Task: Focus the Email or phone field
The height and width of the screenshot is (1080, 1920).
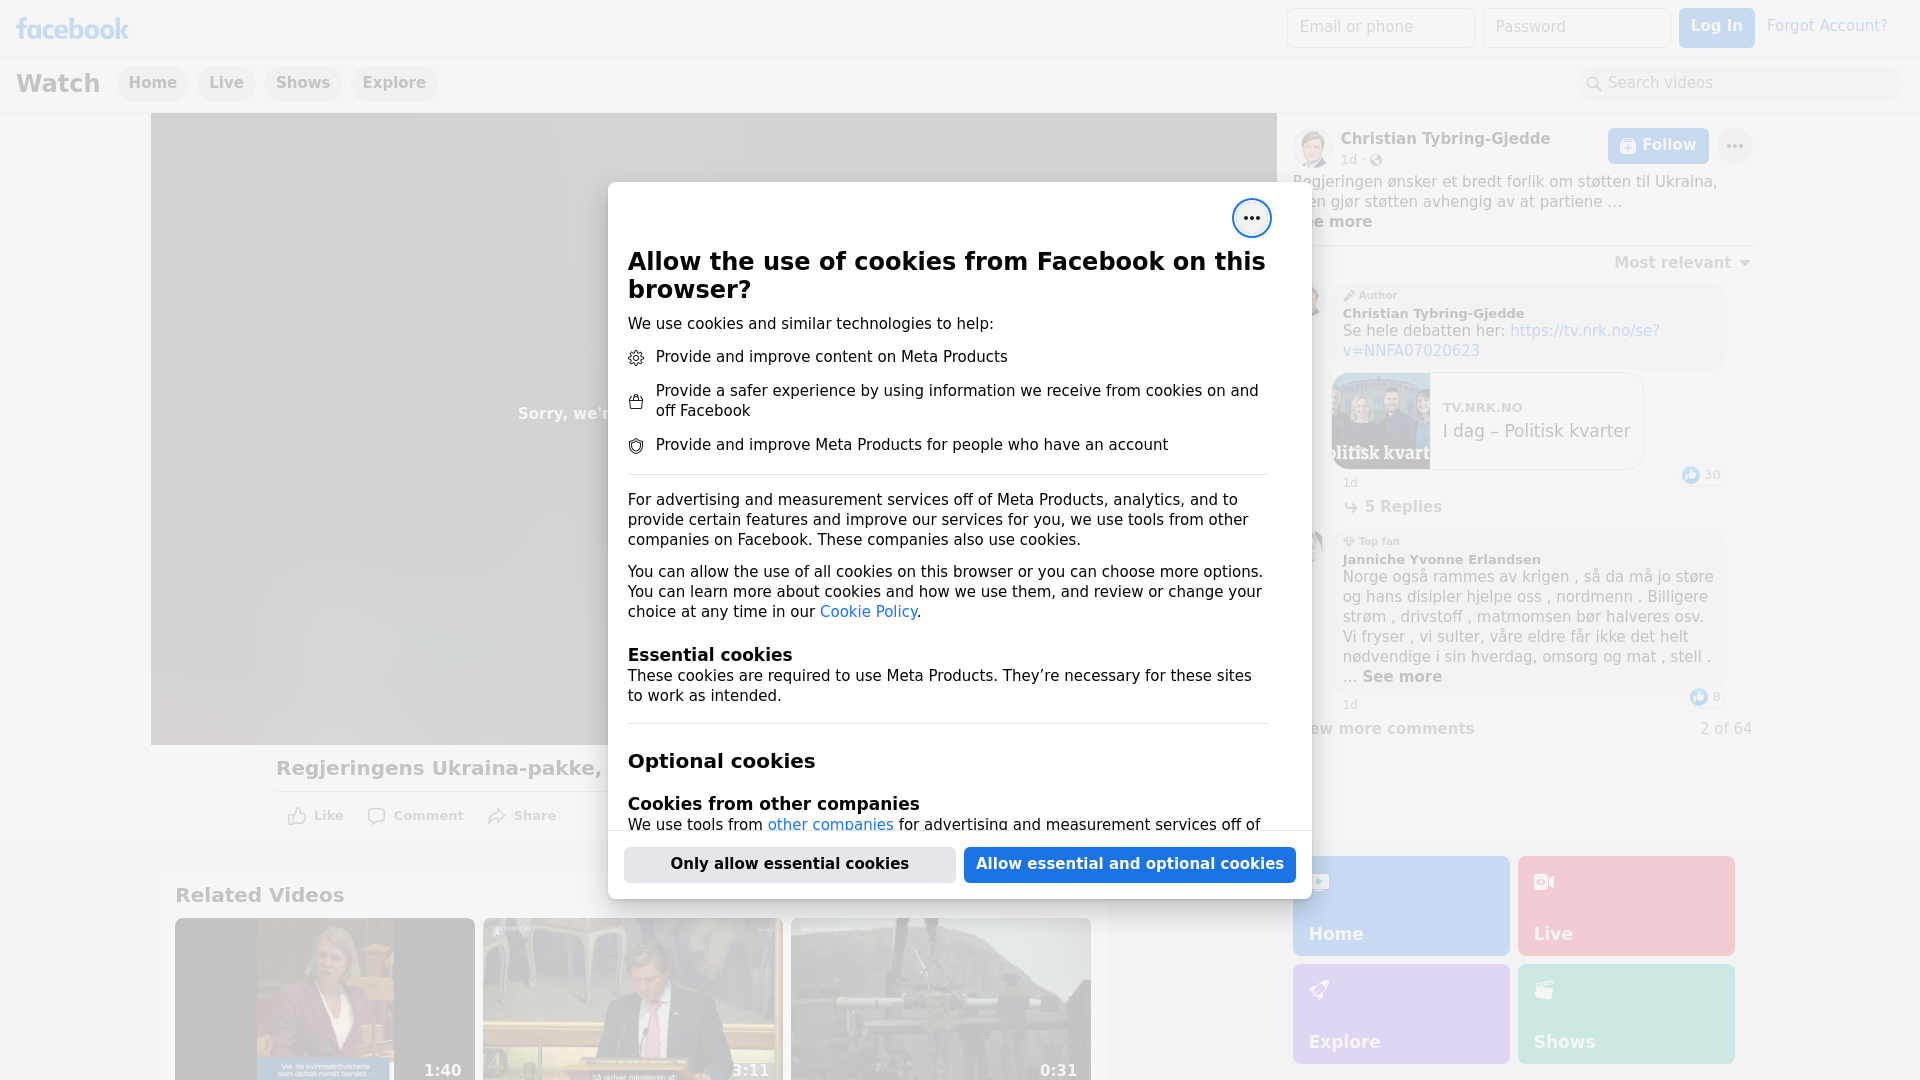Action: [1381, 28]
